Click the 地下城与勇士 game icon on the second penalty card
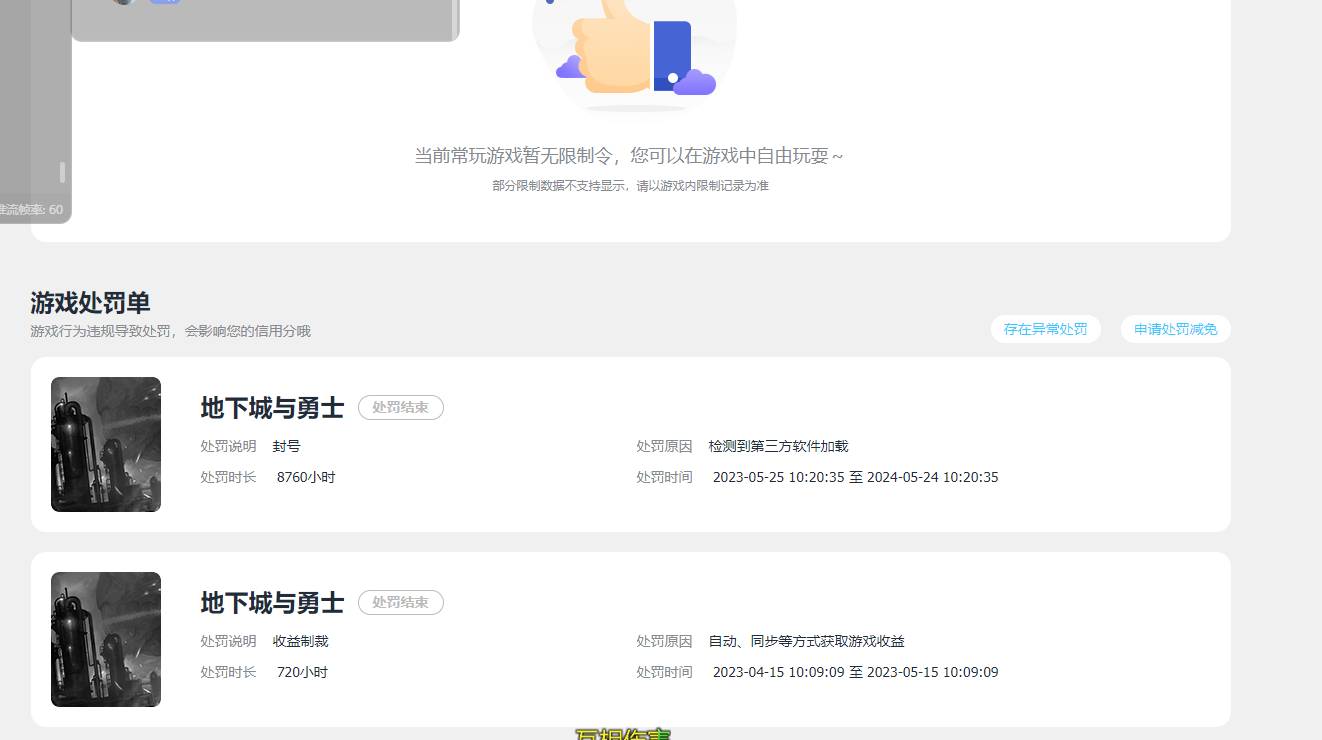This screenshot has width=1322, height=740. (105, 639)
